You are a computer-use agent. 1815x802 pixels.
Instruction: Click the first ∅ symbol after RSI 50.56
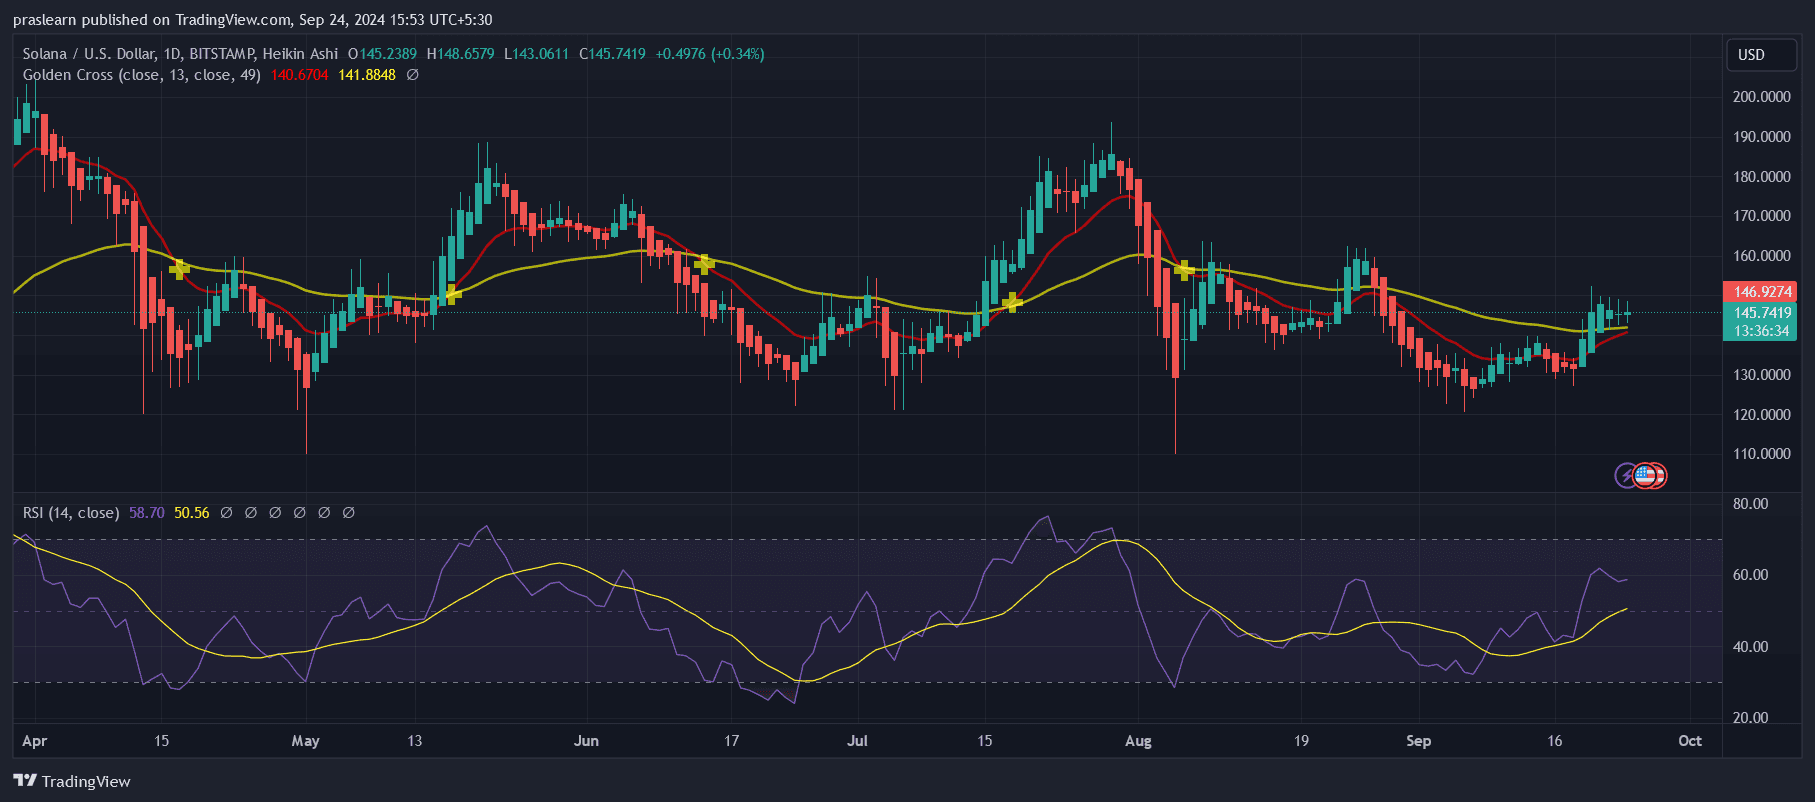click(x=226, y=513)
